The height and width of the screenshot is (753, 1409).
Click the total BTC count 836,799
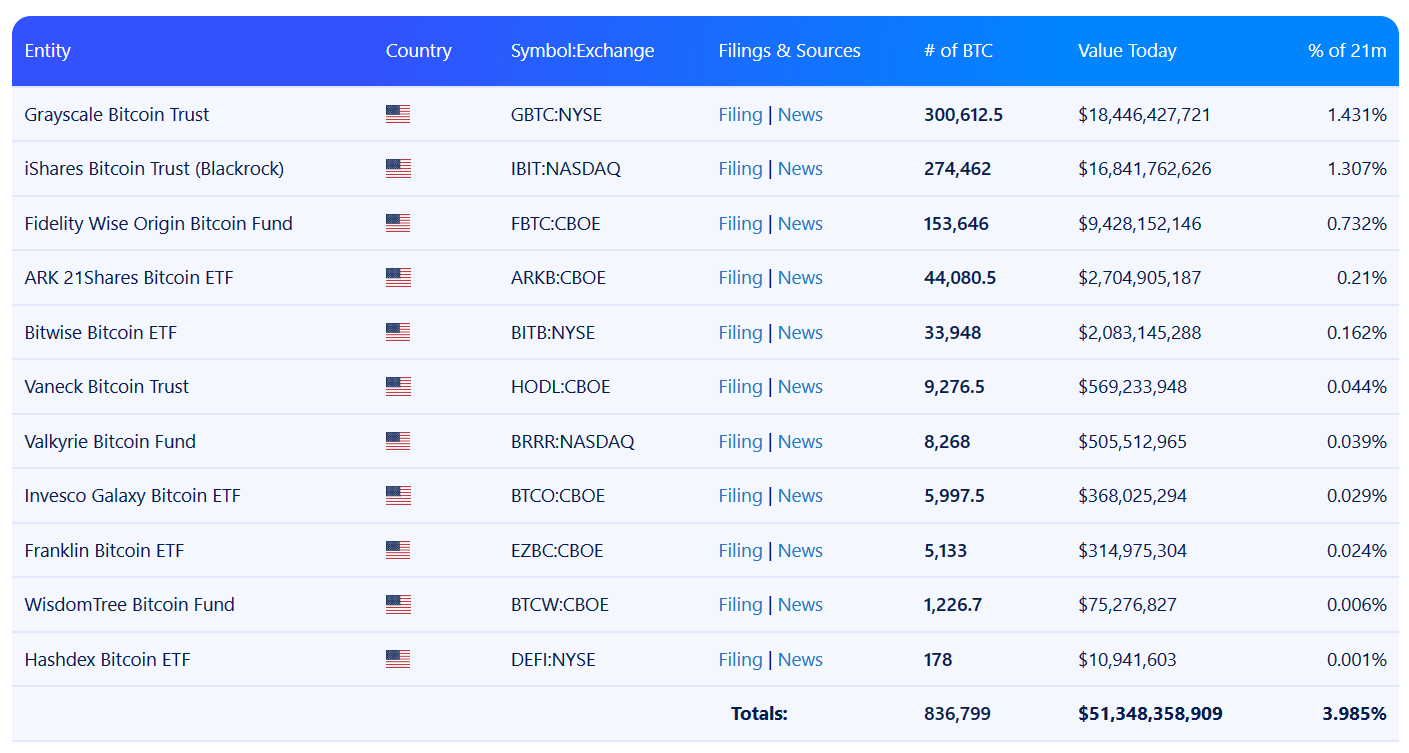(x=957, y=714)
